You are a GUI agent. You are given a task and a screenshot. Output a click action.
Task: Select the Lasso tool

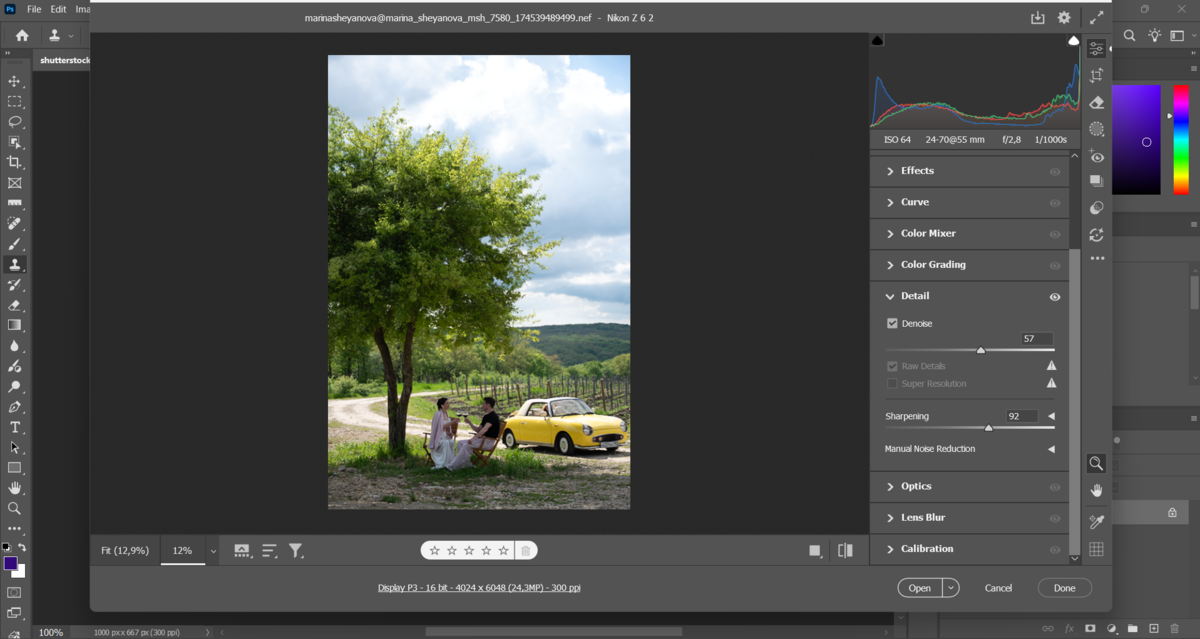click(x=14, y=122)
